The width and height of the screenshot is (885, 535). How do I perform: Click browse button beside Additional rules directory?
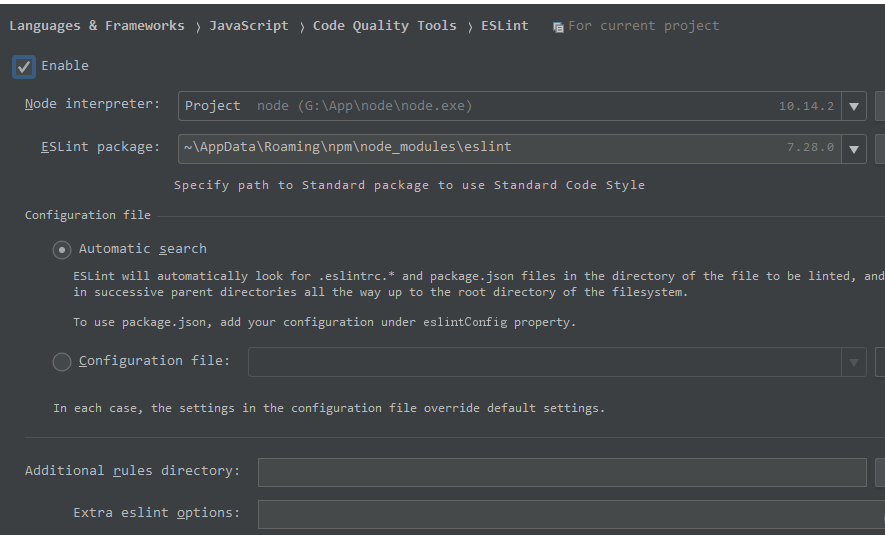(880, 472)
